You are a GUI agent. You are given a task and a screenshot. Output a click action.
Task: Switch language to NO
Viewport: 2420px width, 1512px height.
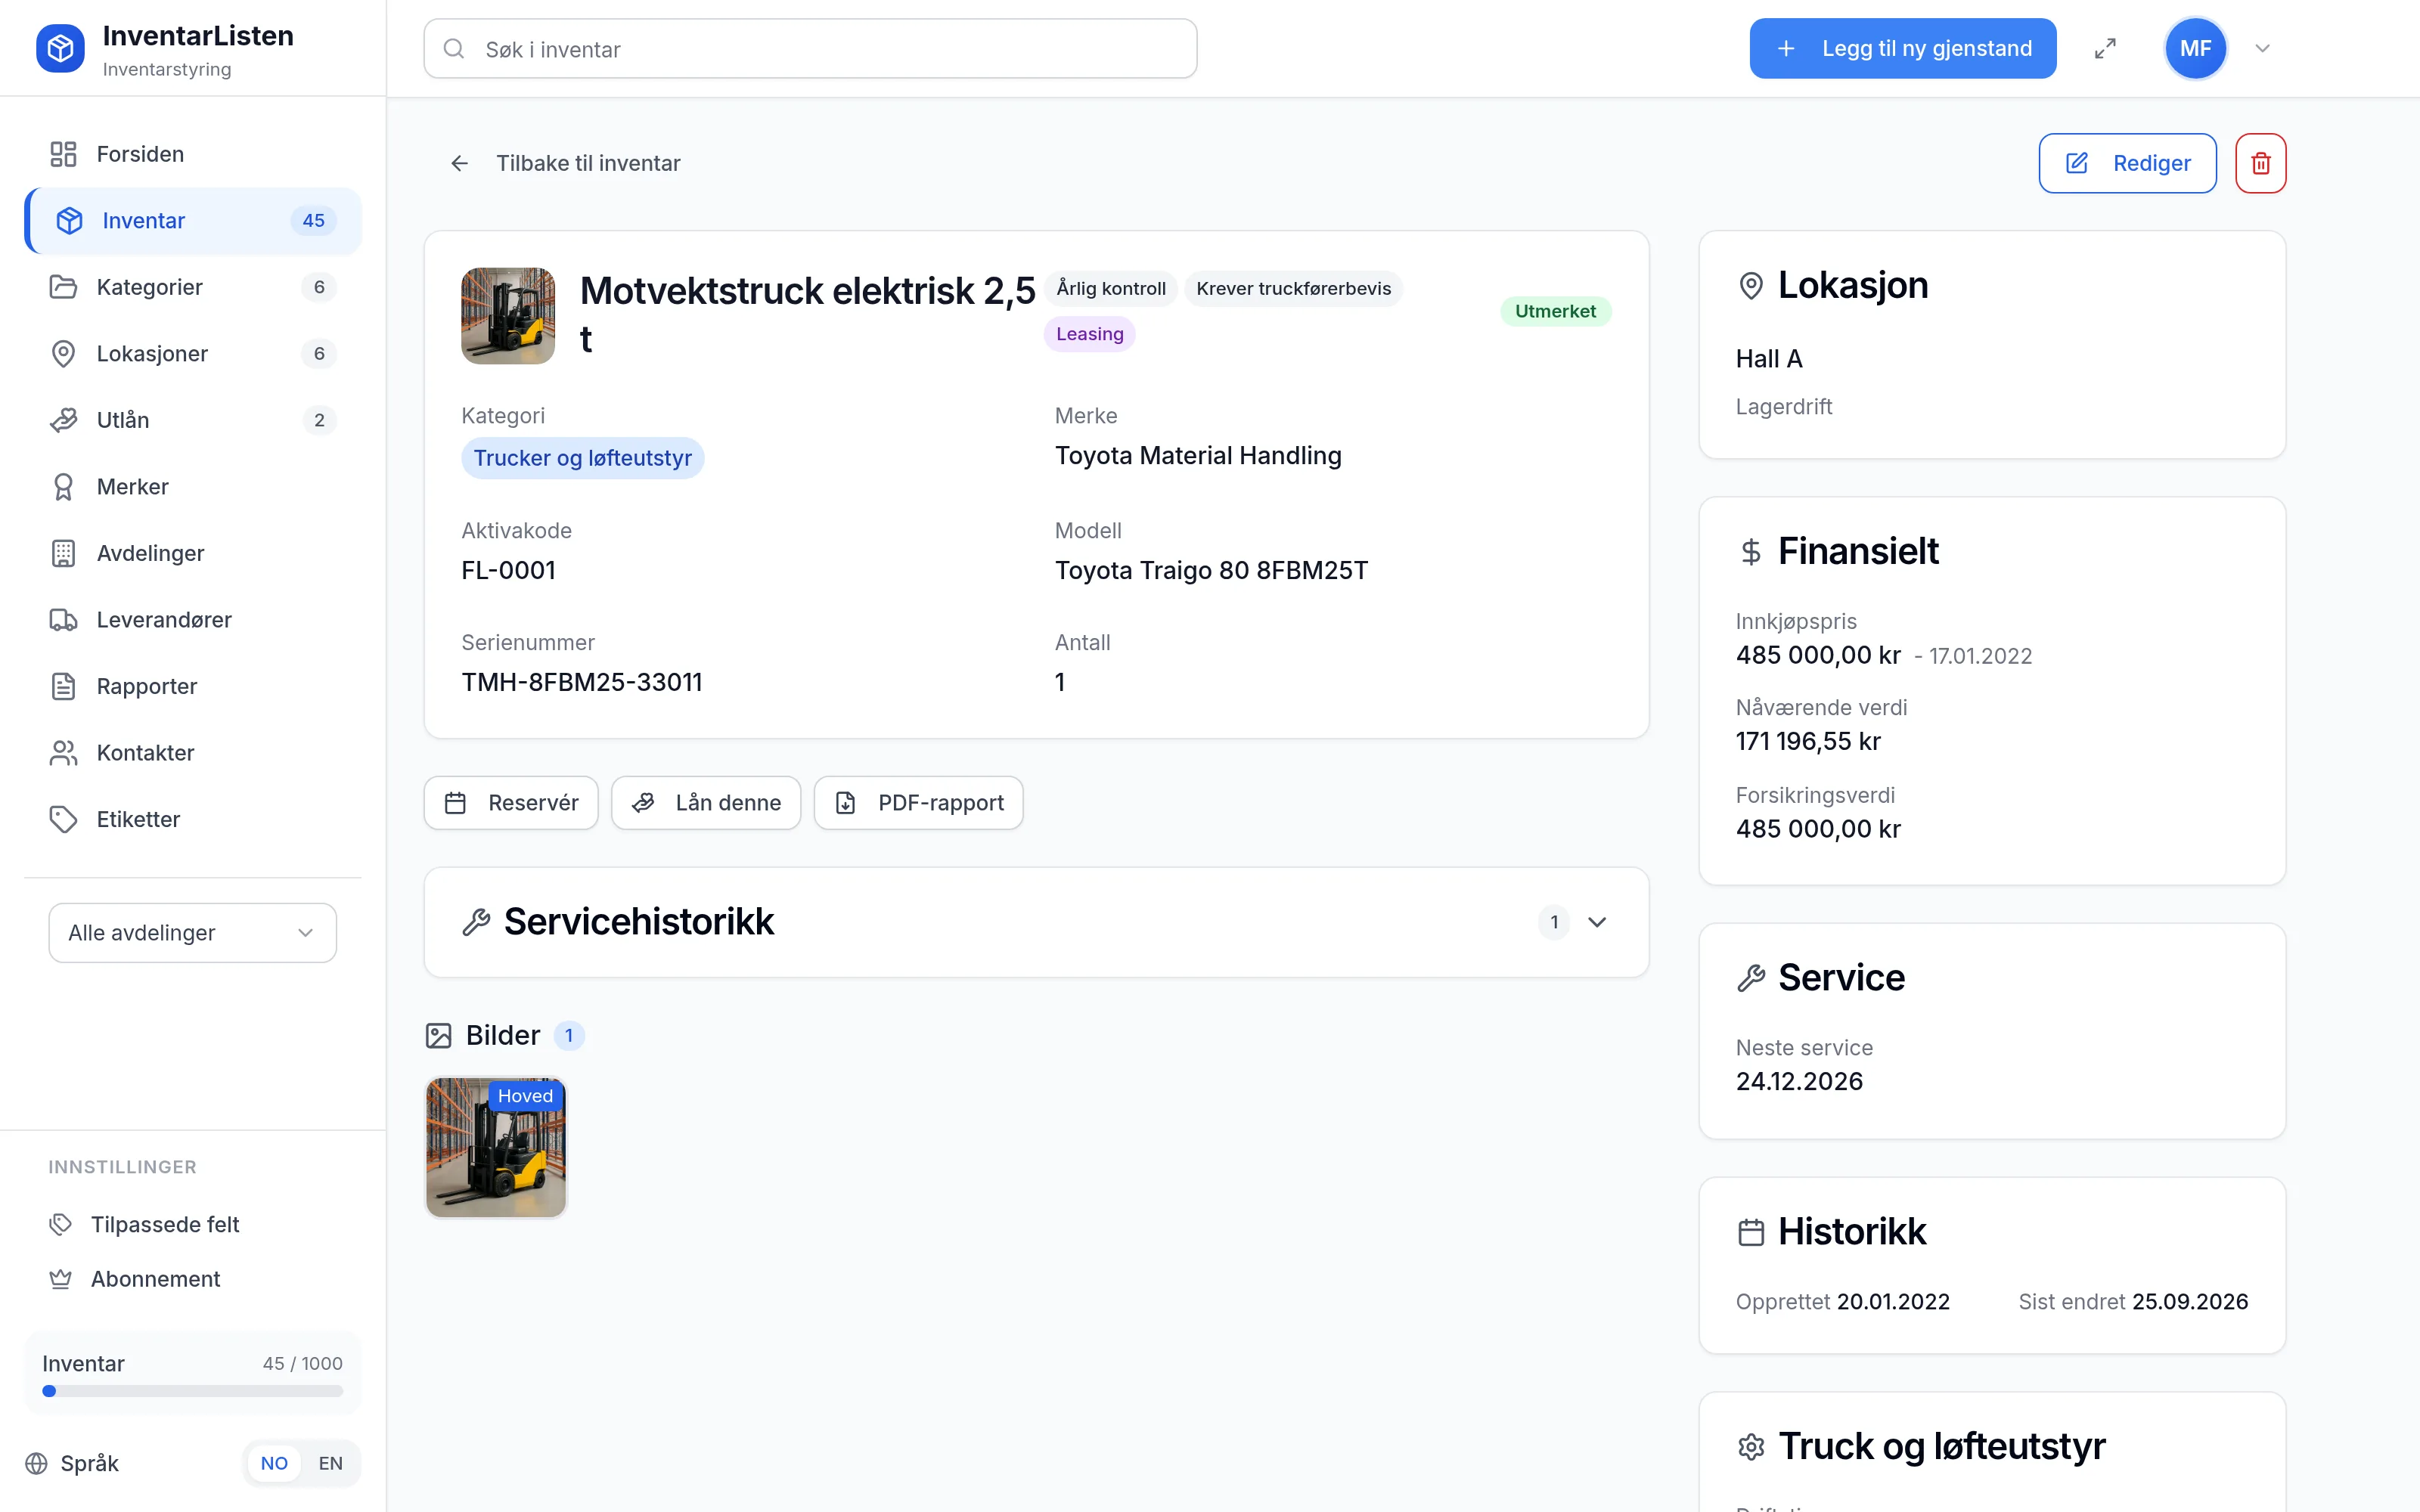274,1463
